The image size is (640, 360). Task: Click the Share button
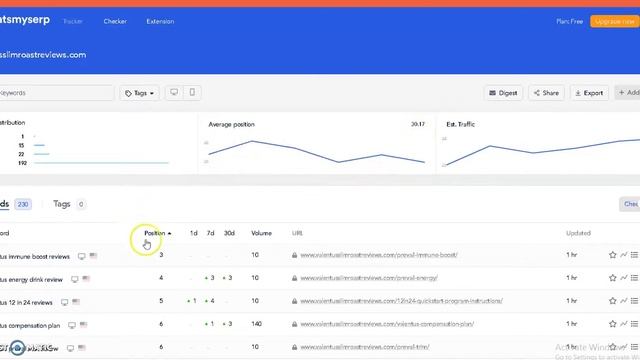coord(546,93)
